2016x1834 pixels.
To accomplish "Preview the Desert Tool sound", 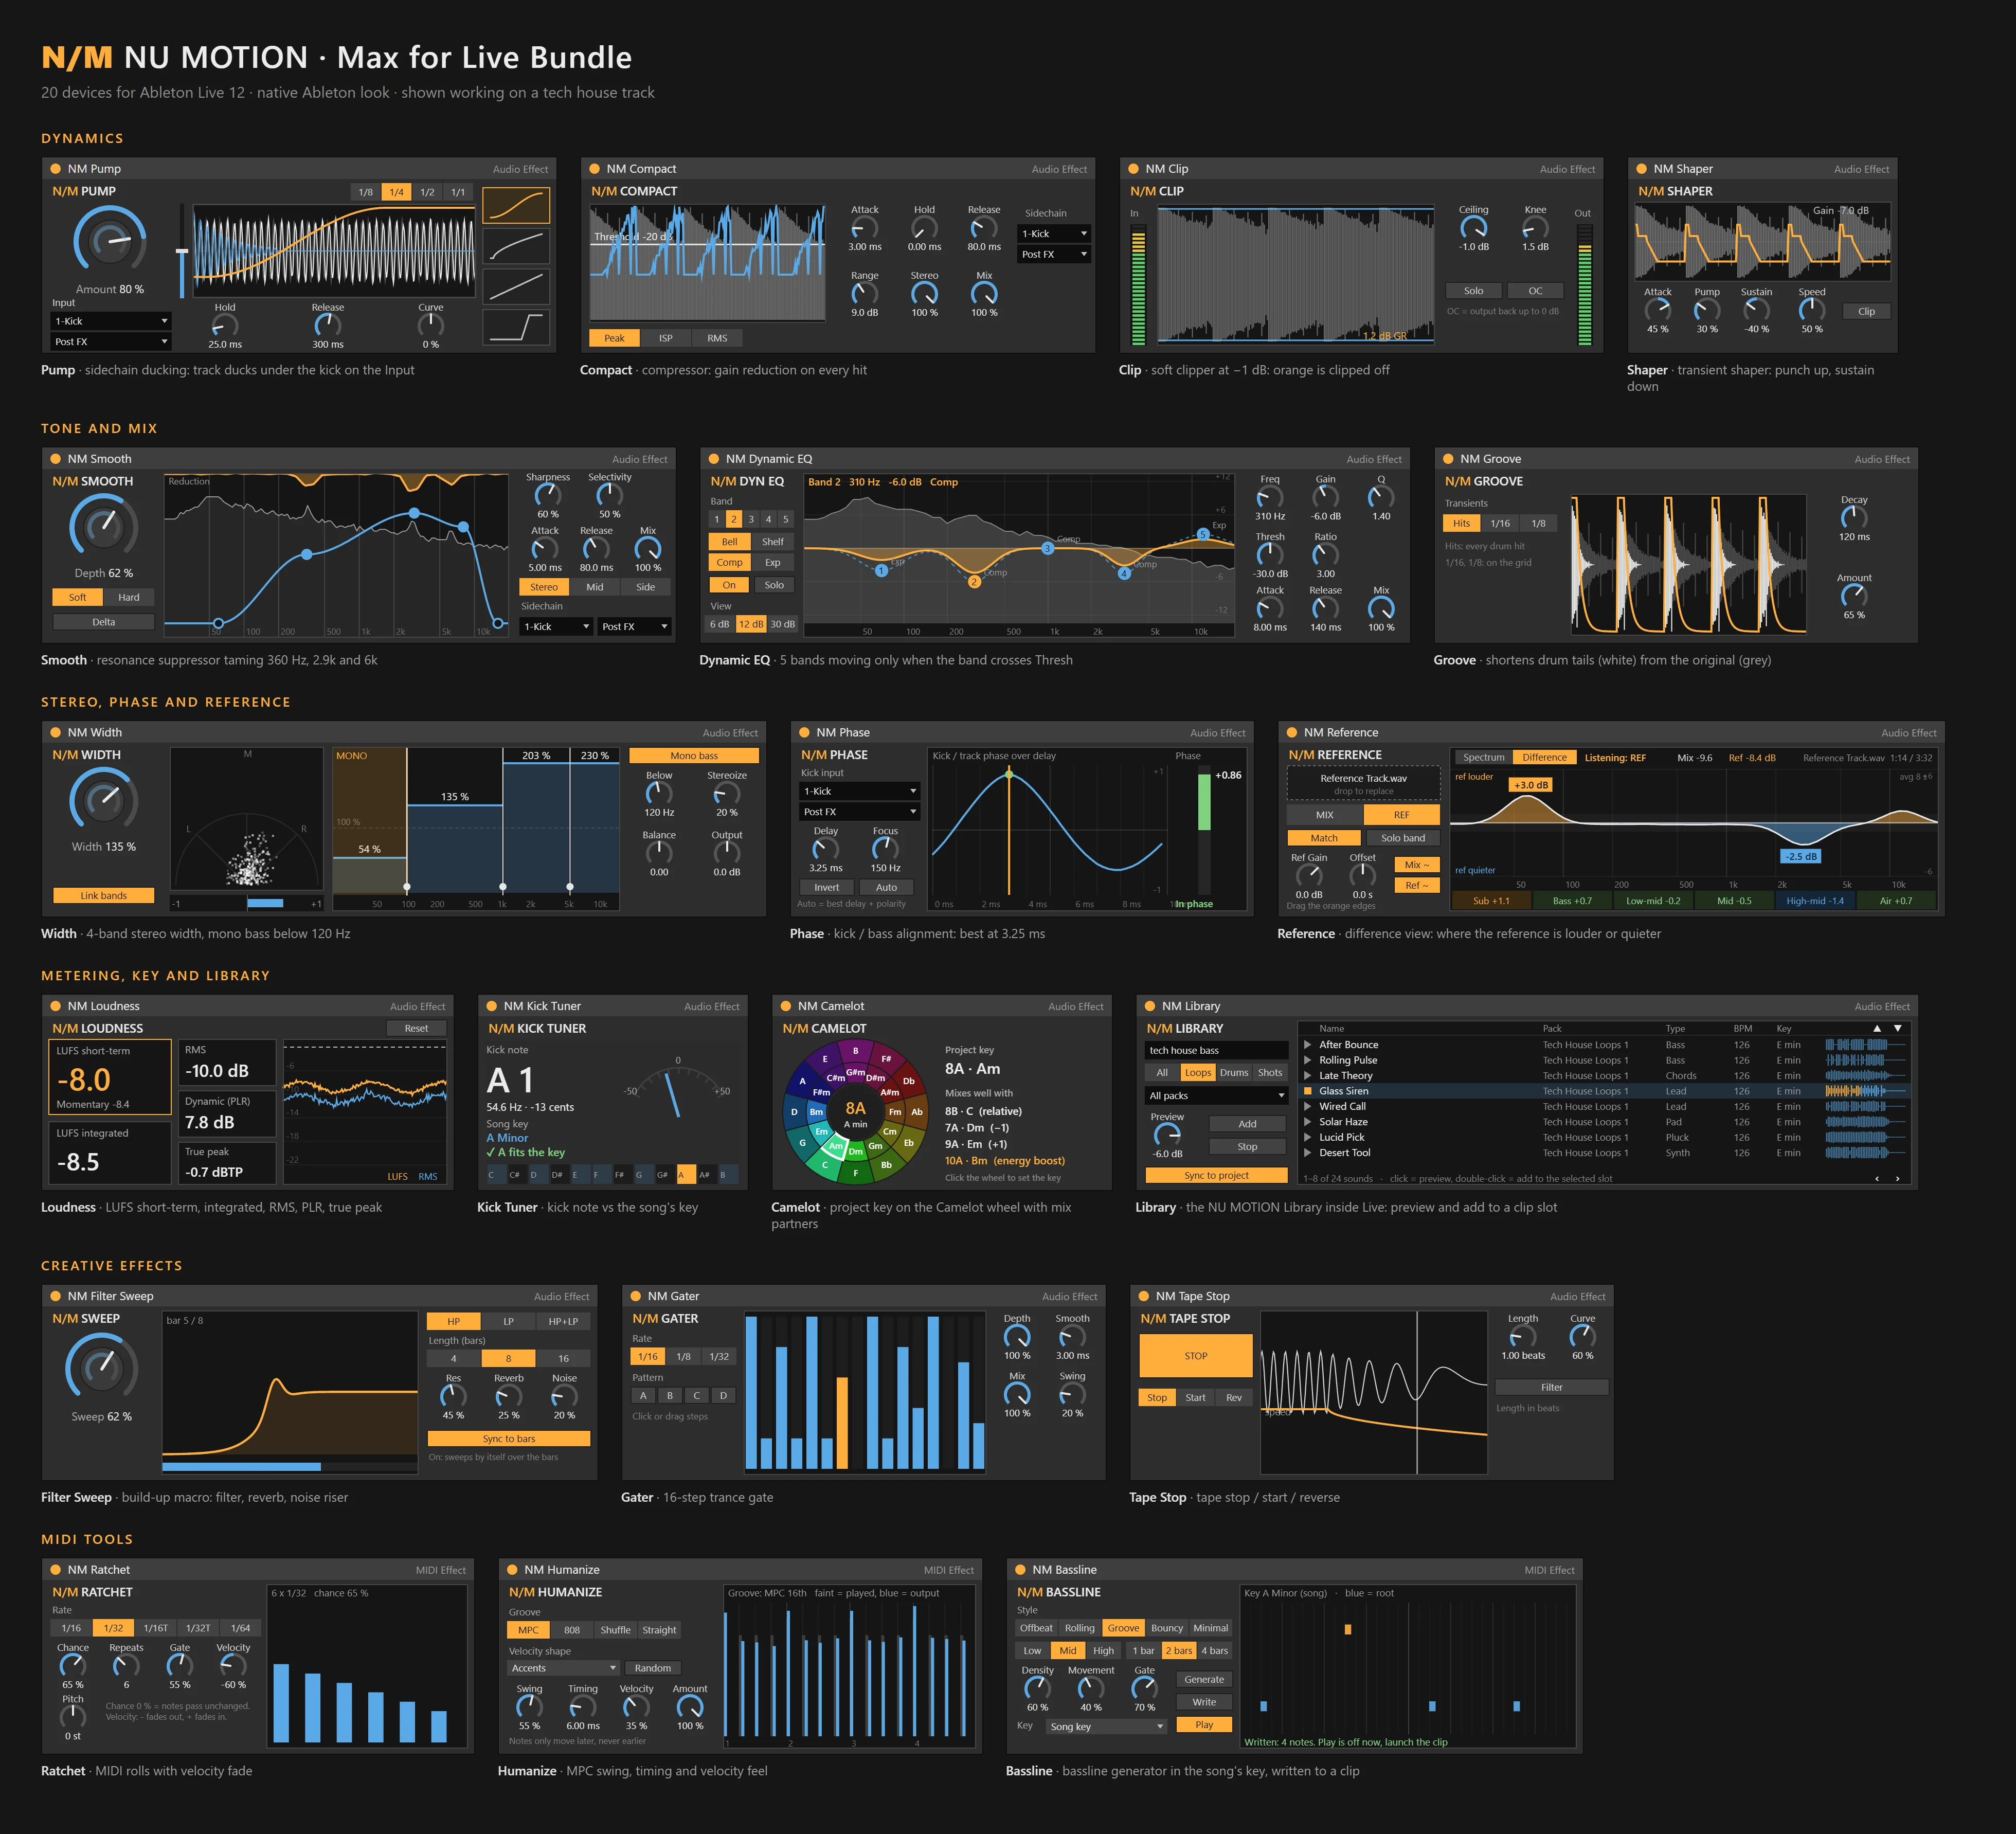I will (x=1307, y=1153).
